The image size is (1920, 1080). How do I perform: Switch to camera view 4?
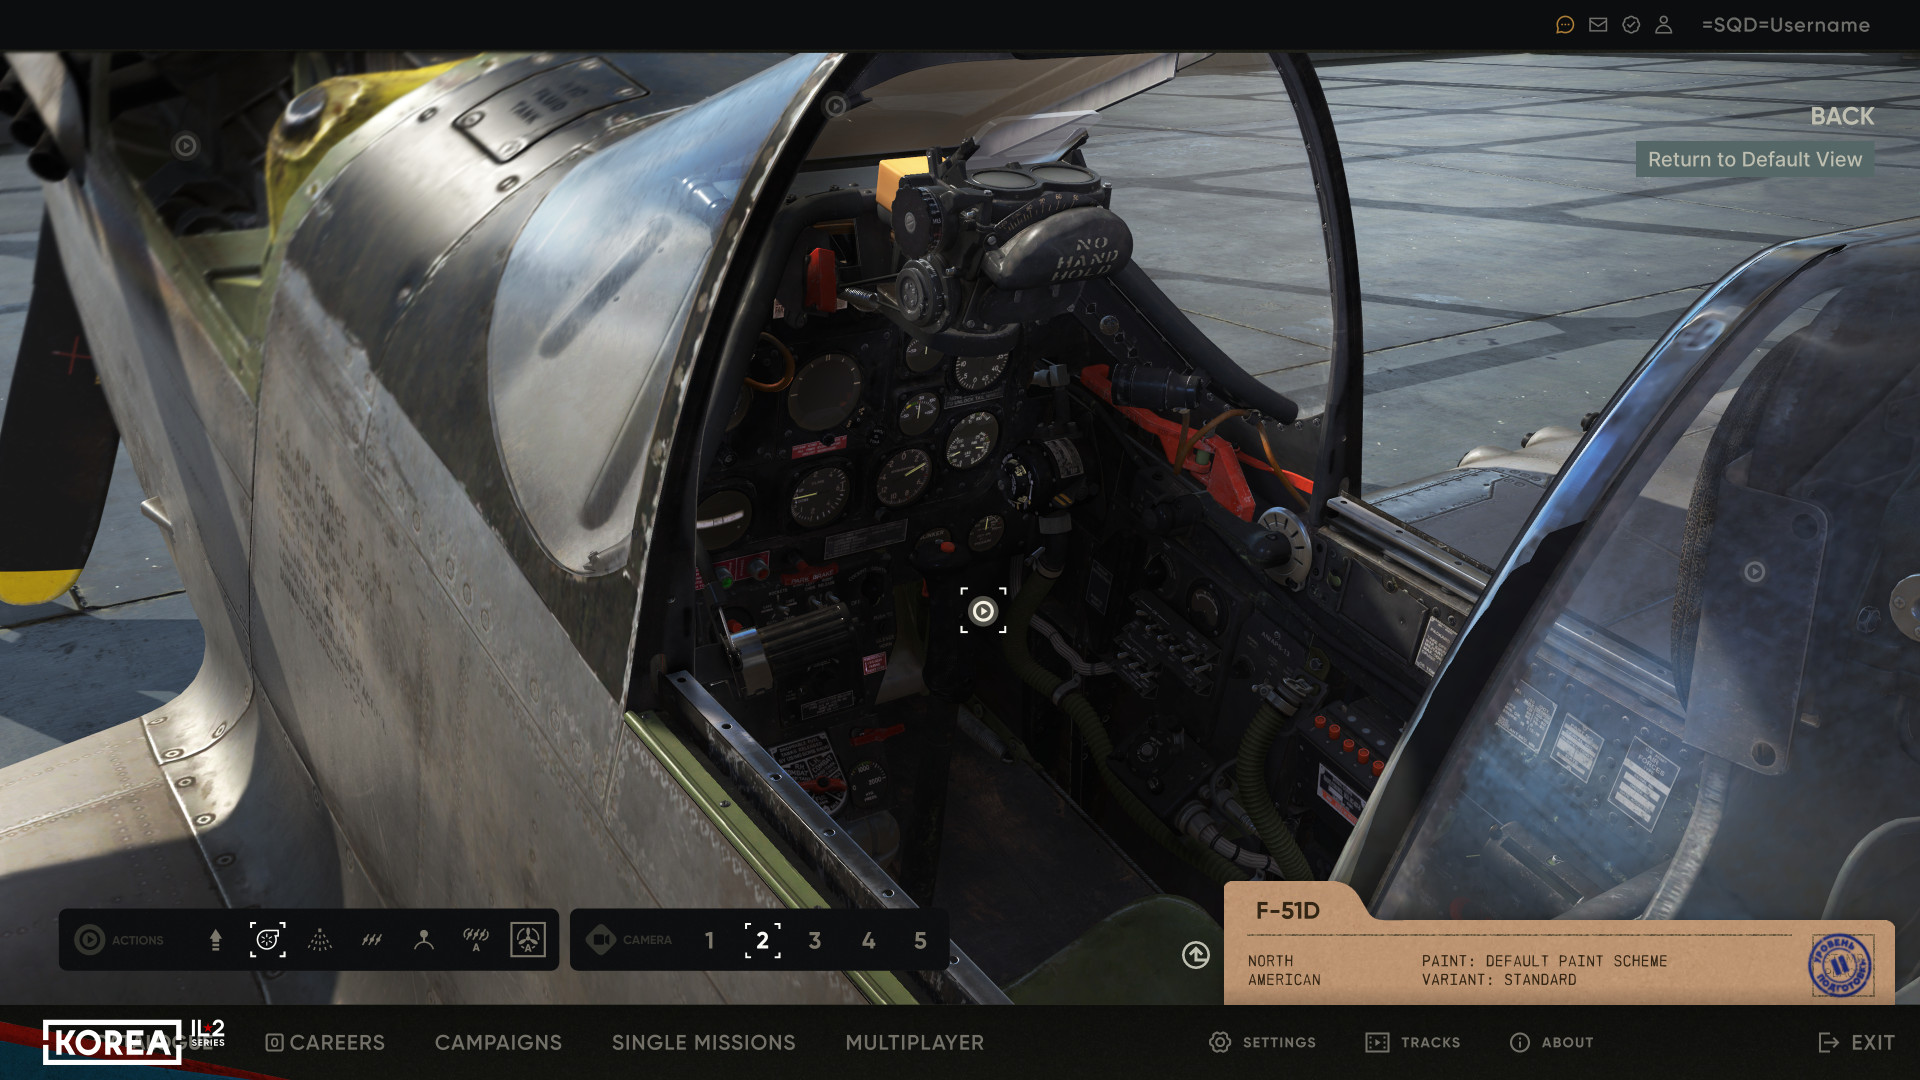(x=869, y=941)
